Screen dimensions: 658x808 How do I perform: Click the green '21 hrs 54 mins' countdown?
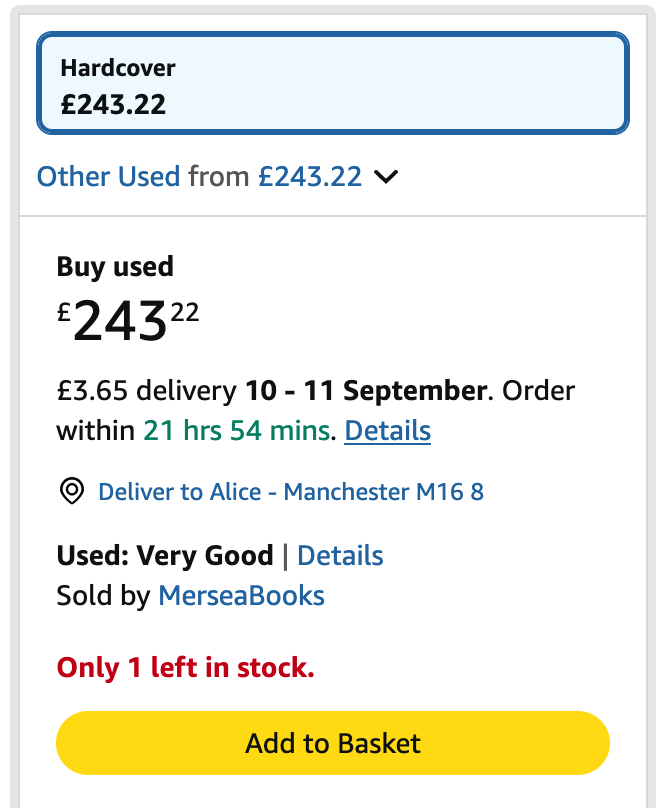tap(236, 431)
